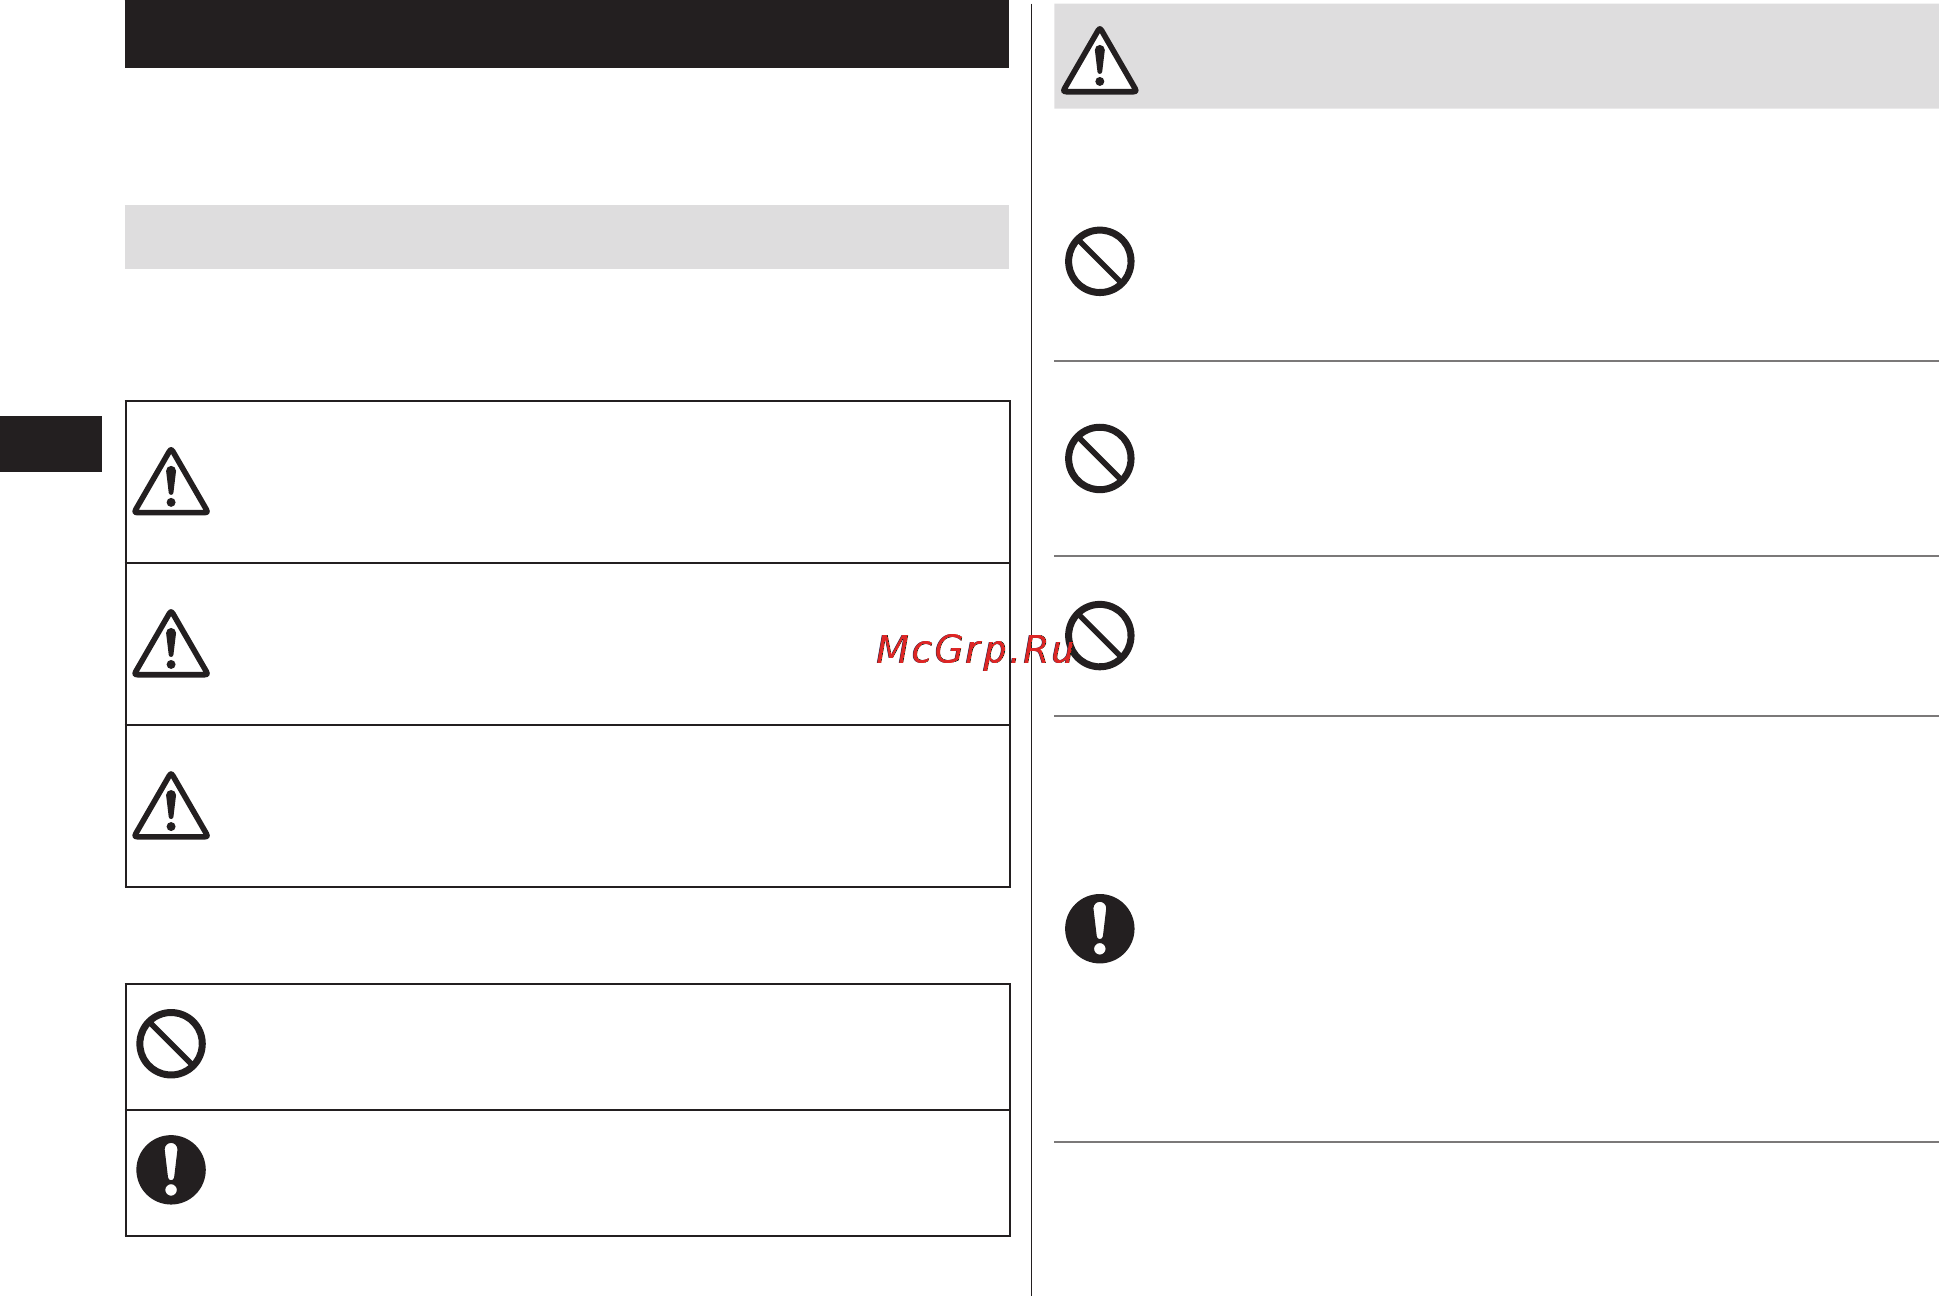Click the divider line below the right exclamation circle

pyautogui.click(x=1496, y=1142)
